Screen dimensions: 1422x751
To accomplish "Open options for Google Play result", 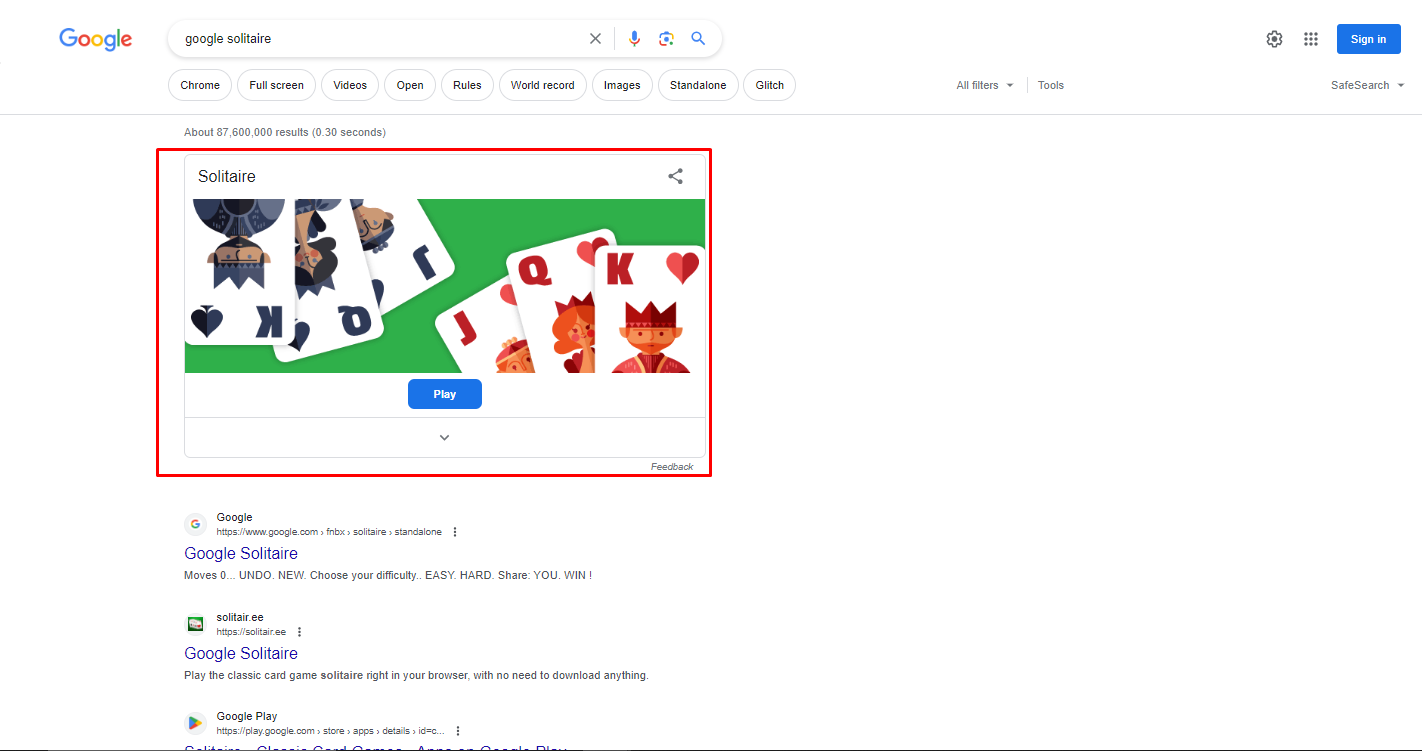I will tap(458, 731).
